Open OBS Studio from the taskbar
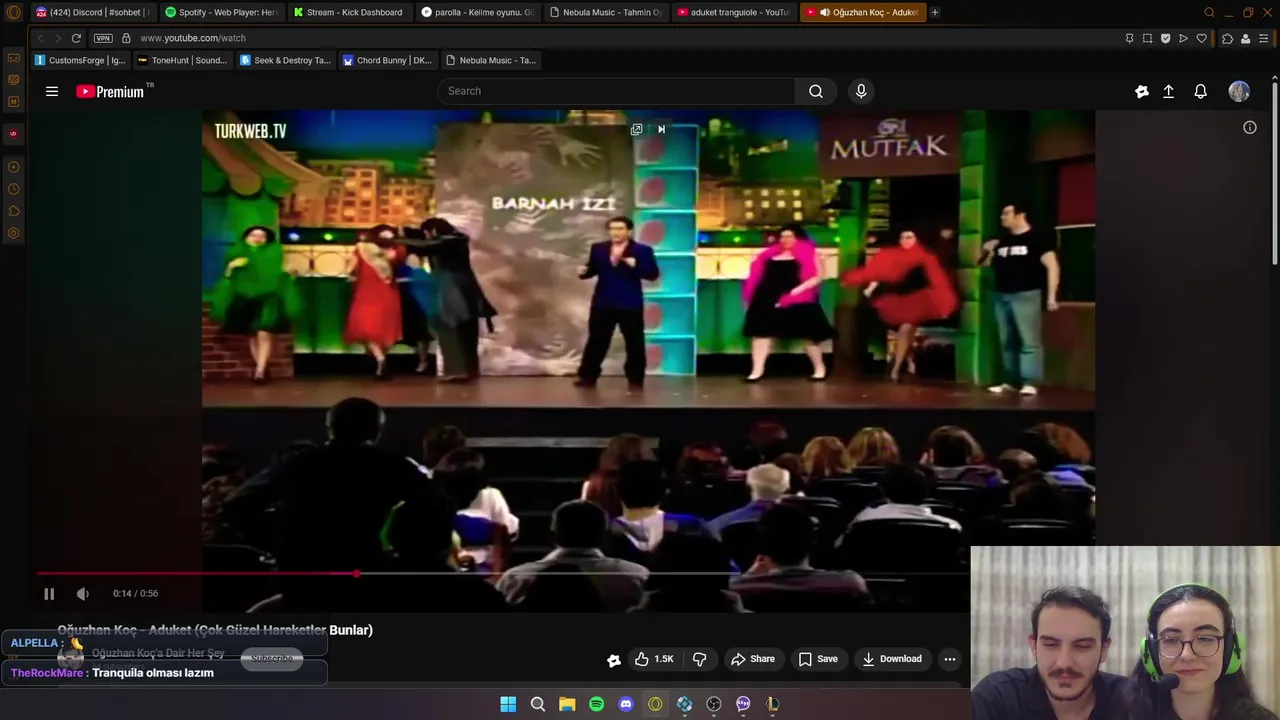This screenshot has width=1280, height=720. click(714, 704)
